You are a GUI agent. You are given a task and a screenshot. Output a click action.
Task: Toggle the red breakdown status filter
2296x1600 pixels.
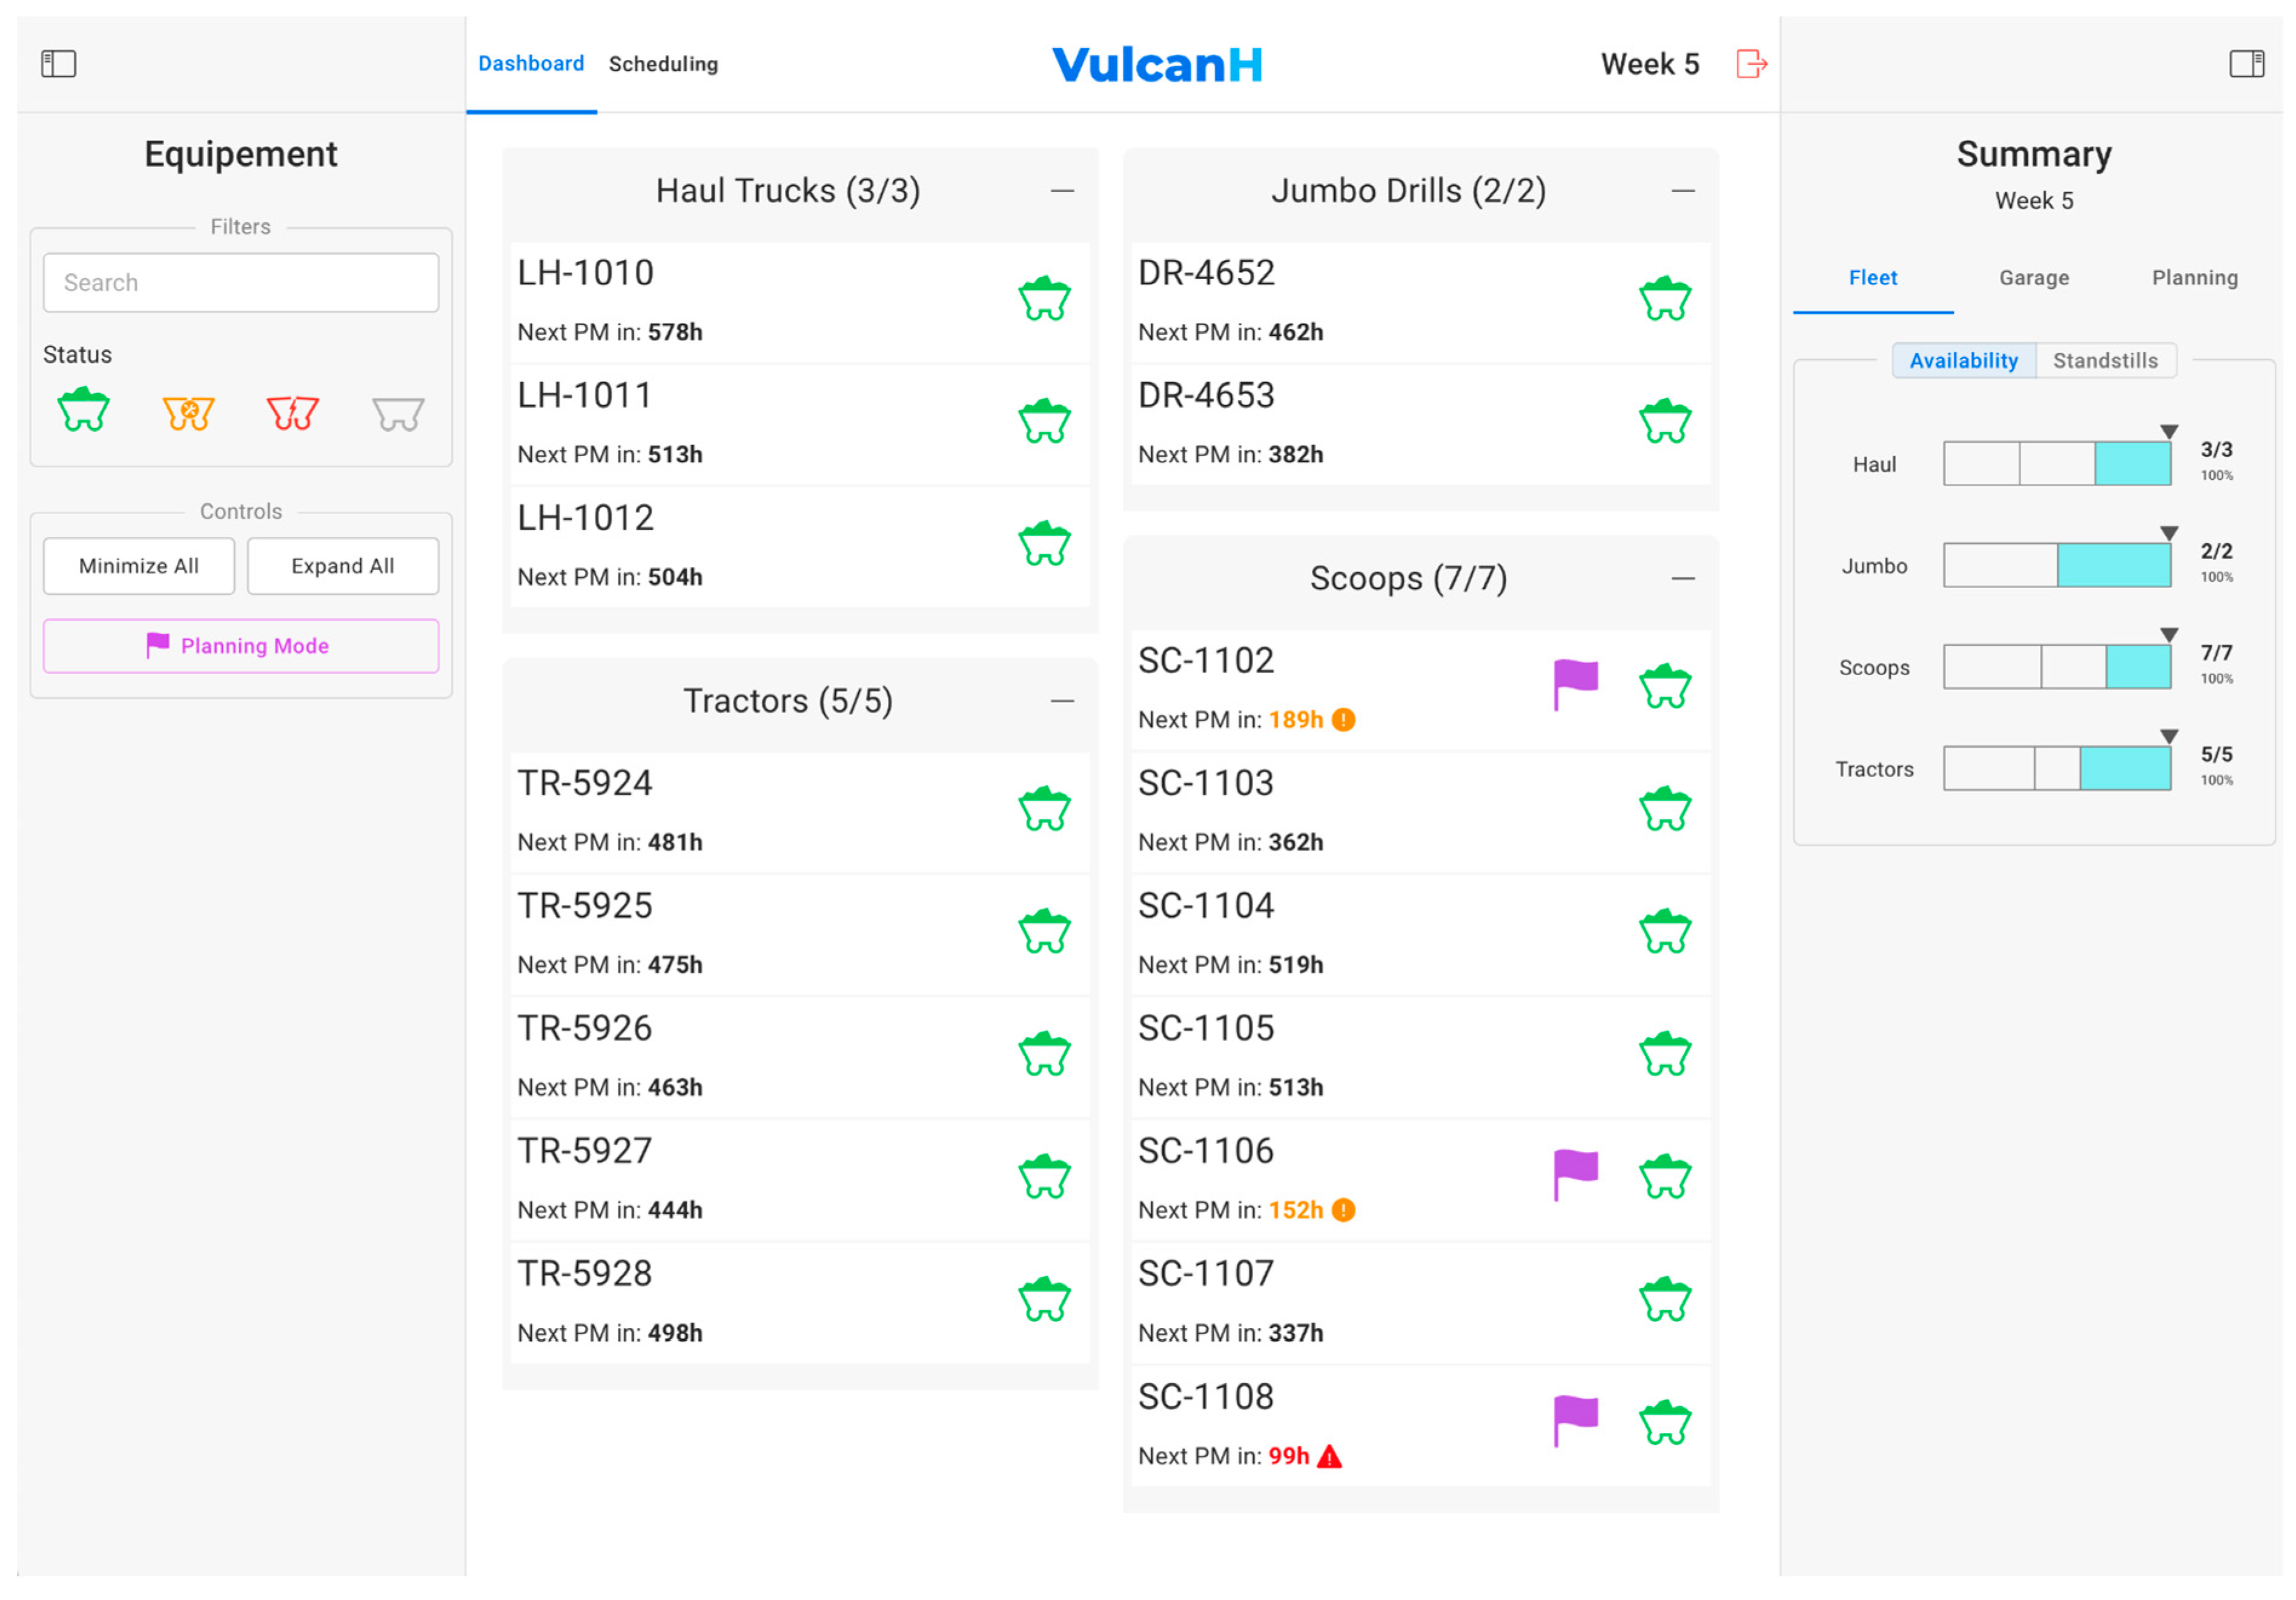(292, 412)
